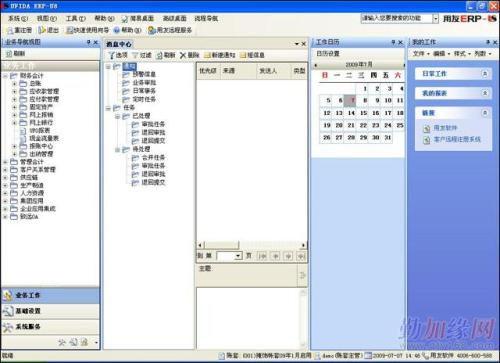
Task: Close the 消息中心 message center tab
Action: 304,44
